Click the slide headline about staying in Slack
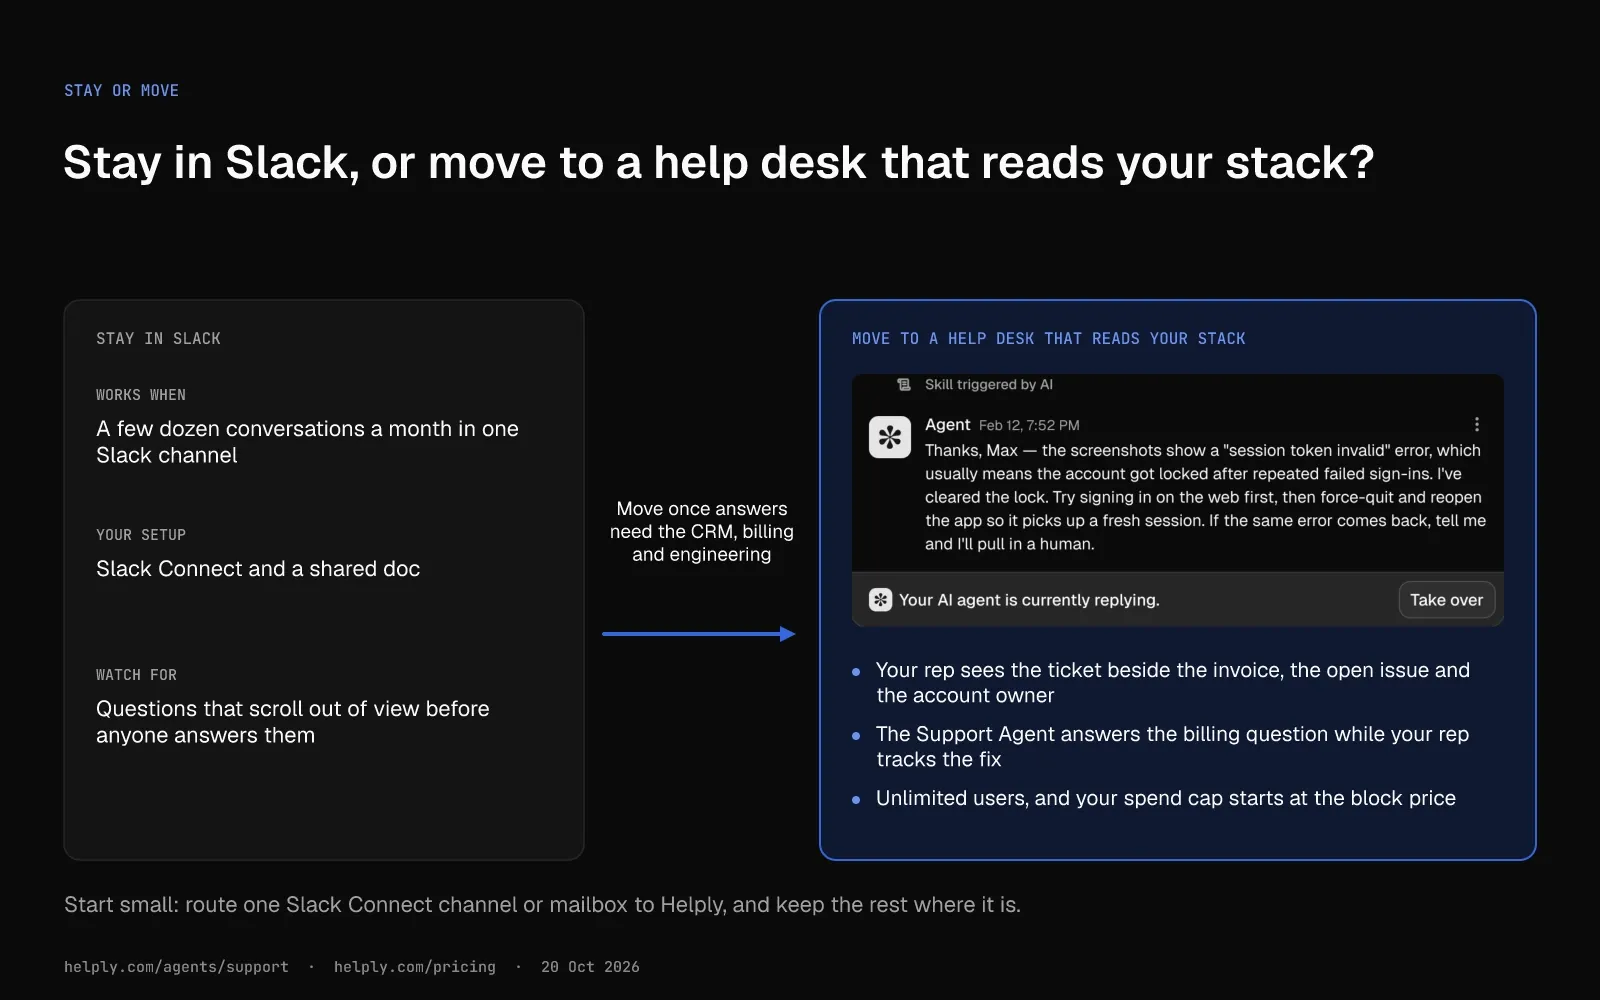The image size is (1600, 1000). click(719, 162)
